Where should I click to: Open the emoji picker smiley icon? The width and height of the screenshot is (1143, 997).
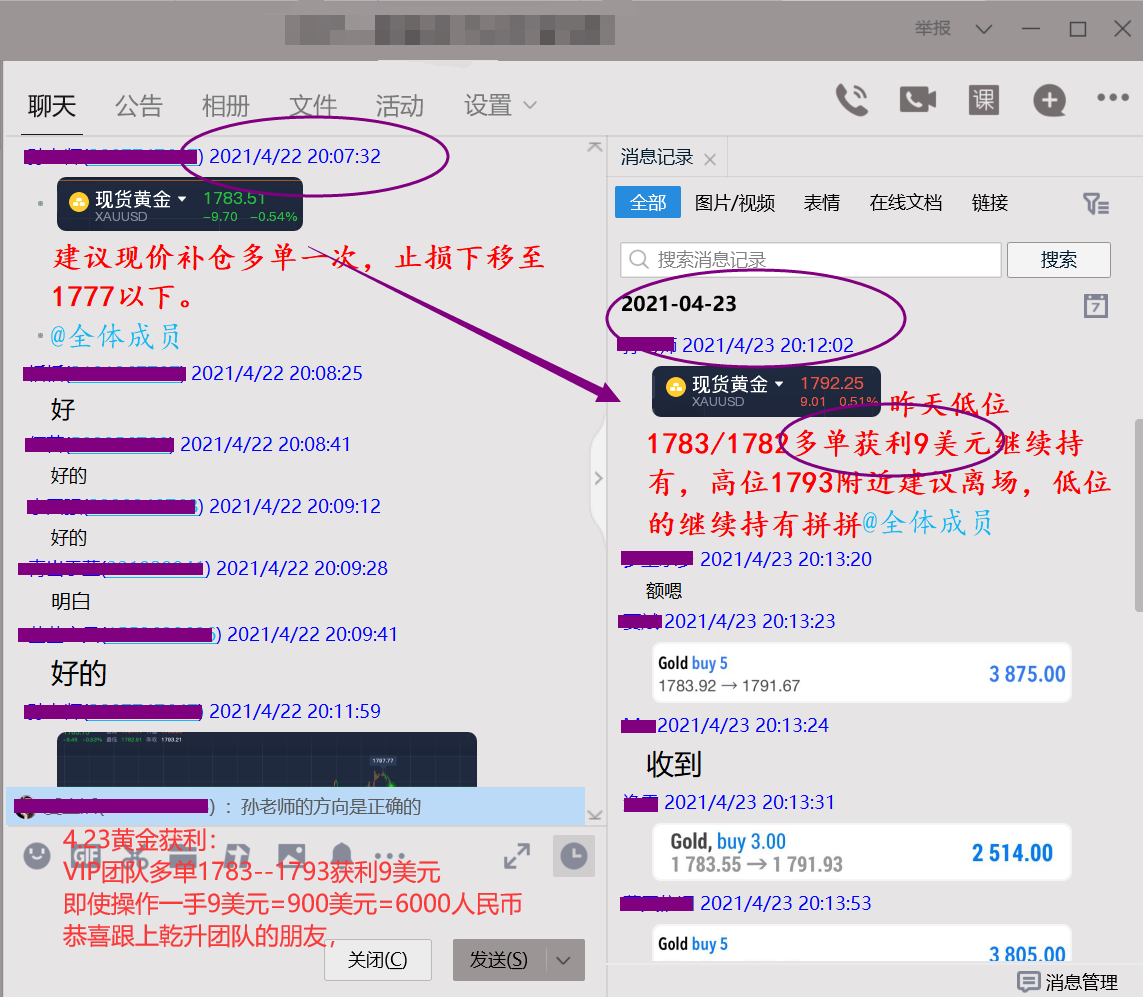coord(37,856)
